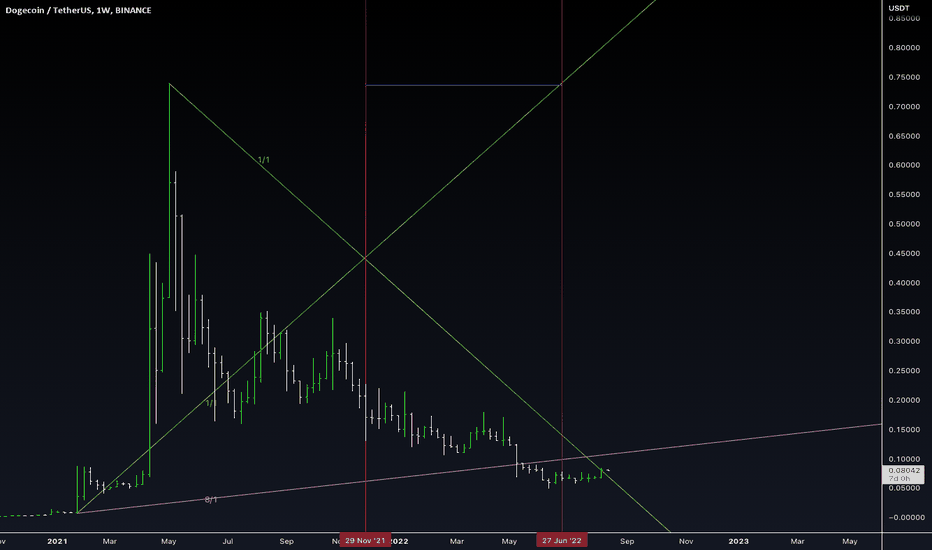Click the USDT currency label
Viewport: 932px width, 550px height.
[x=899, y=8]
